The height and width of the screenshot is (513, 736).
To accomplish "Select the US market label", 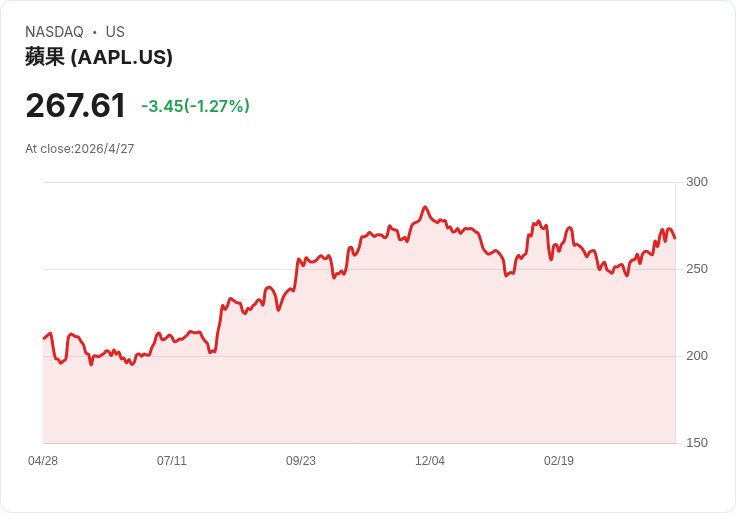I will (115, 32).
